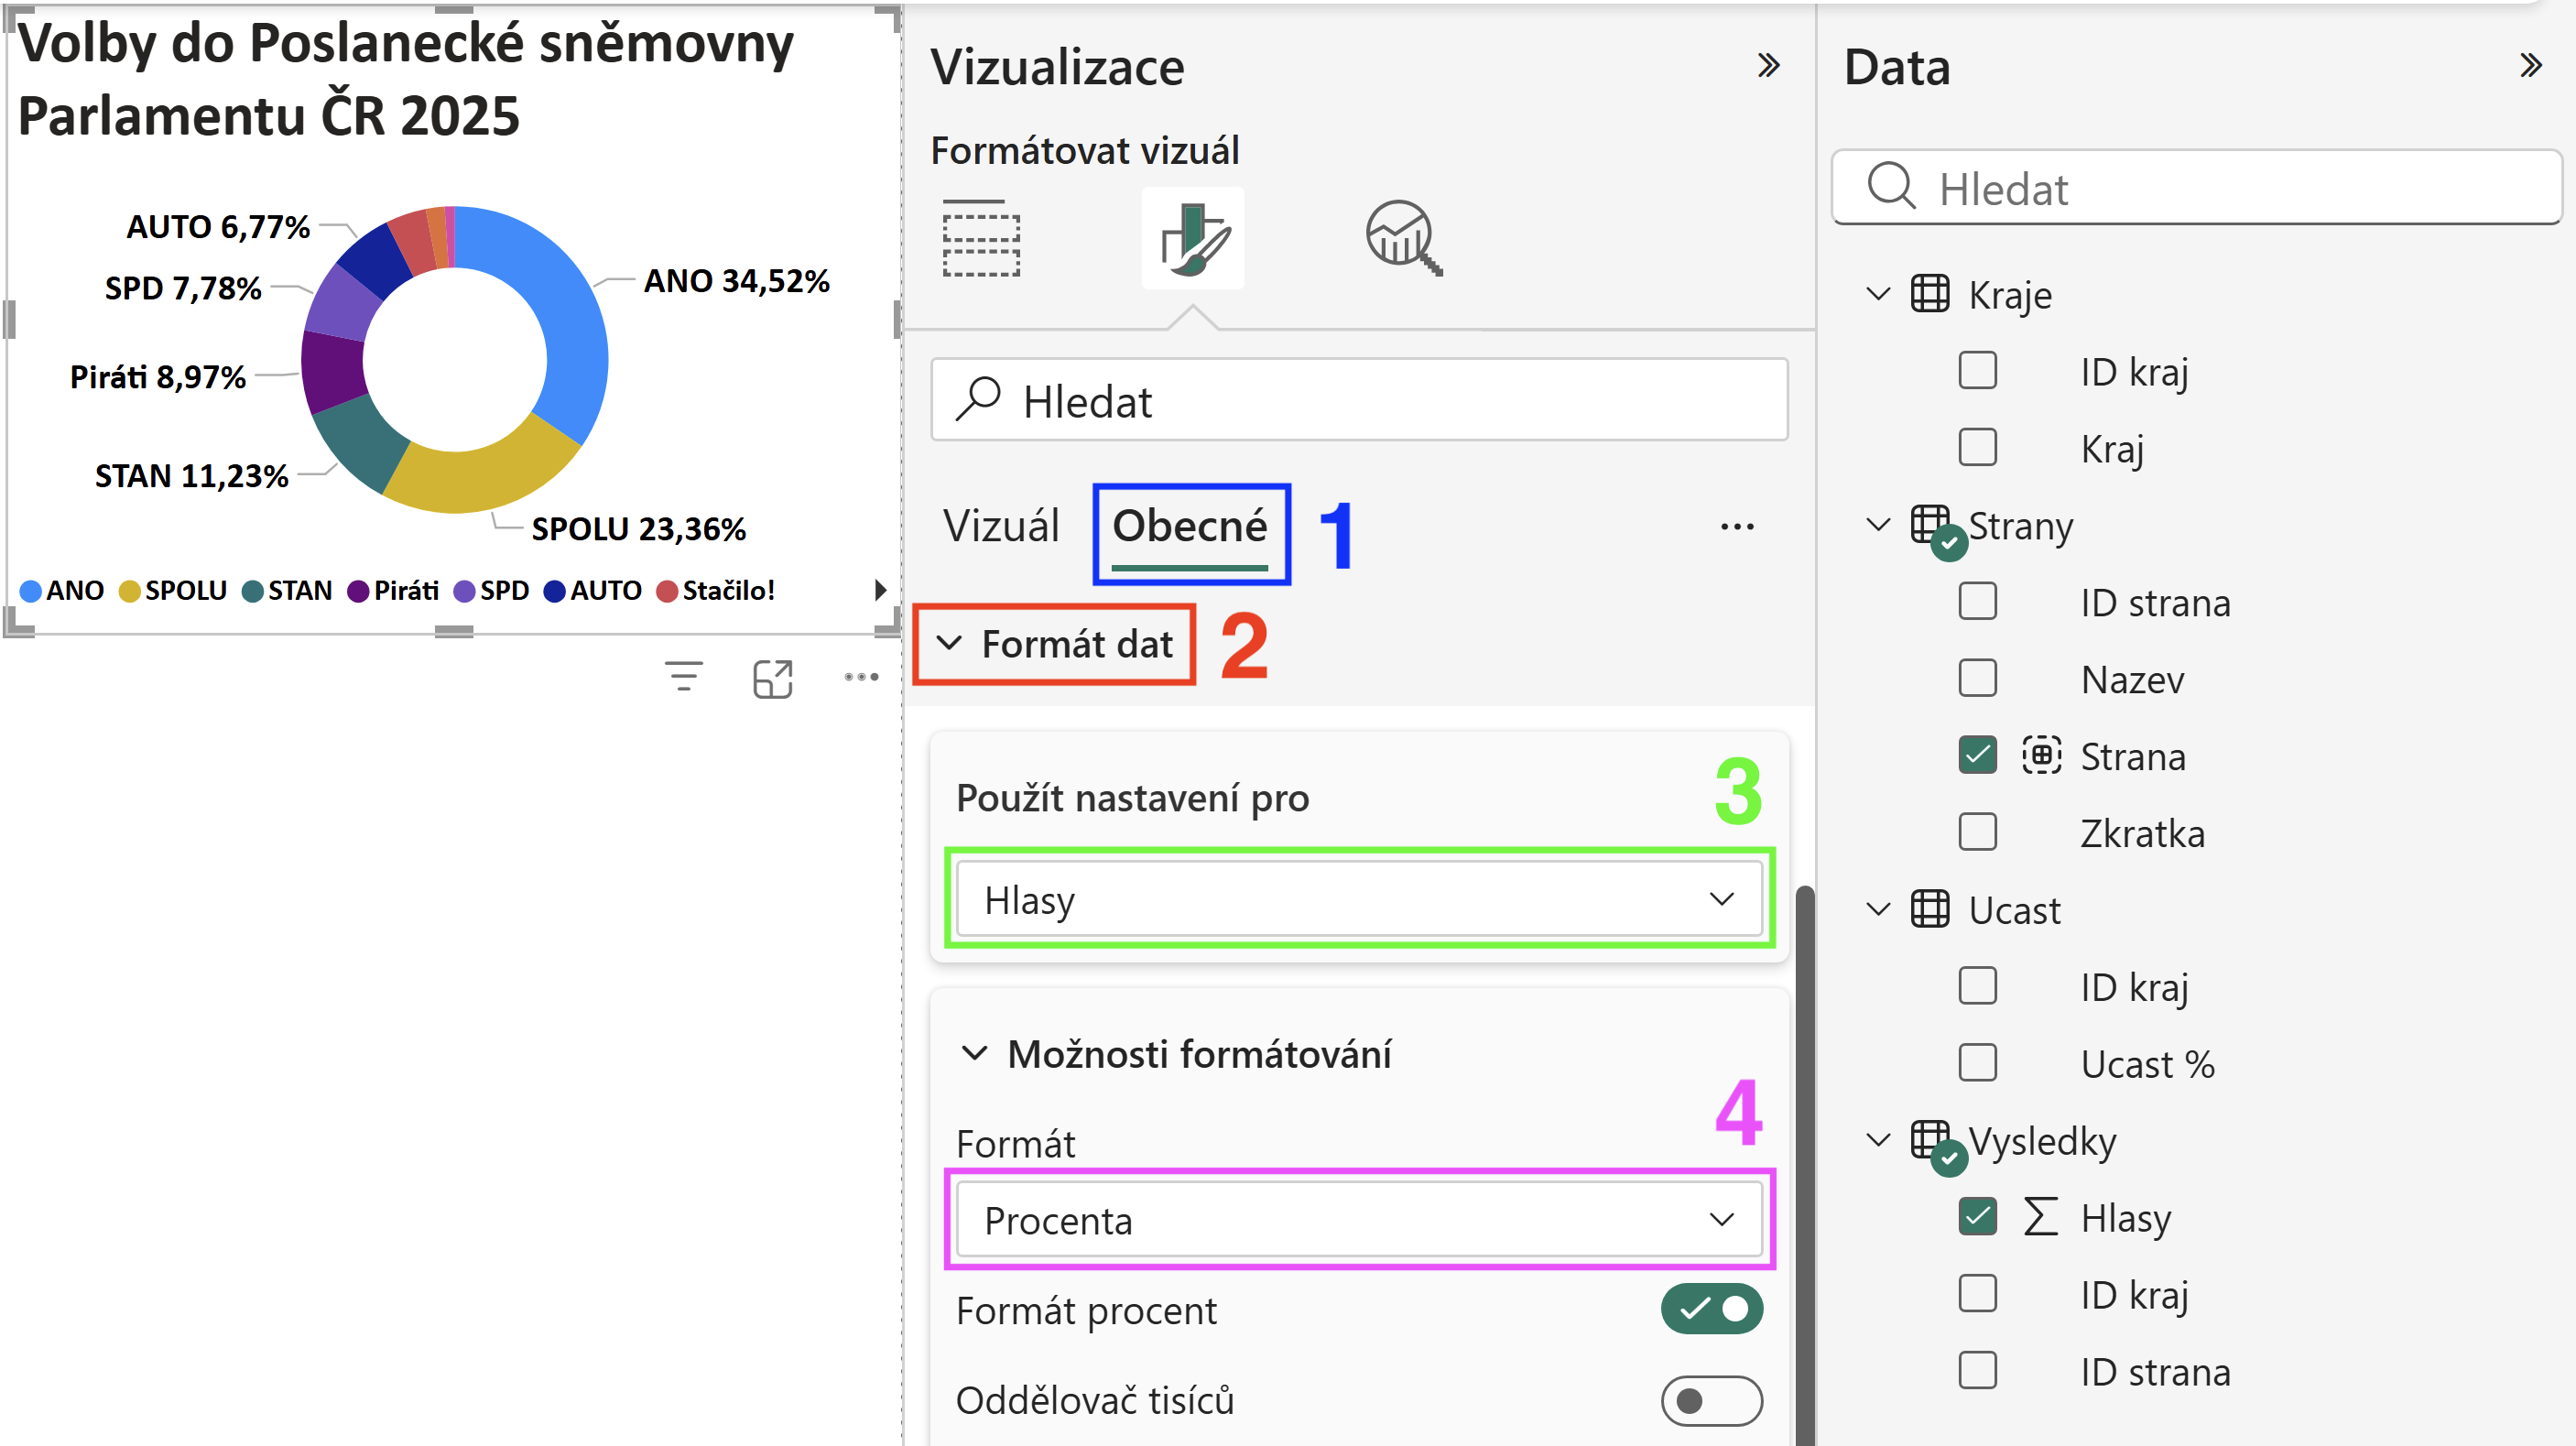Collapse the Vizualizace pane with double arrows
2576x1446 pixels.
[1768, 66]
